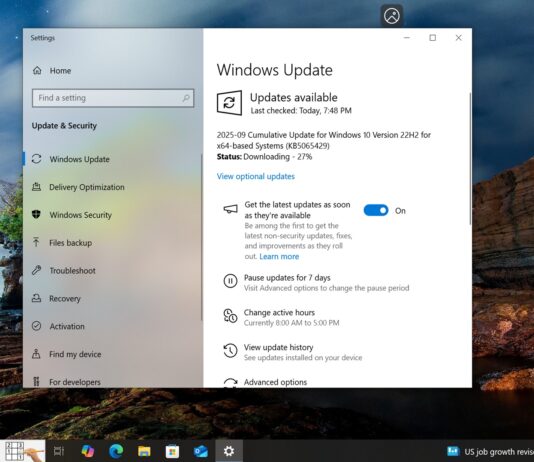This screenshot has height=462, width=534.
Task: Click the main pane vertical scrollbar
Action: [470, 158]
